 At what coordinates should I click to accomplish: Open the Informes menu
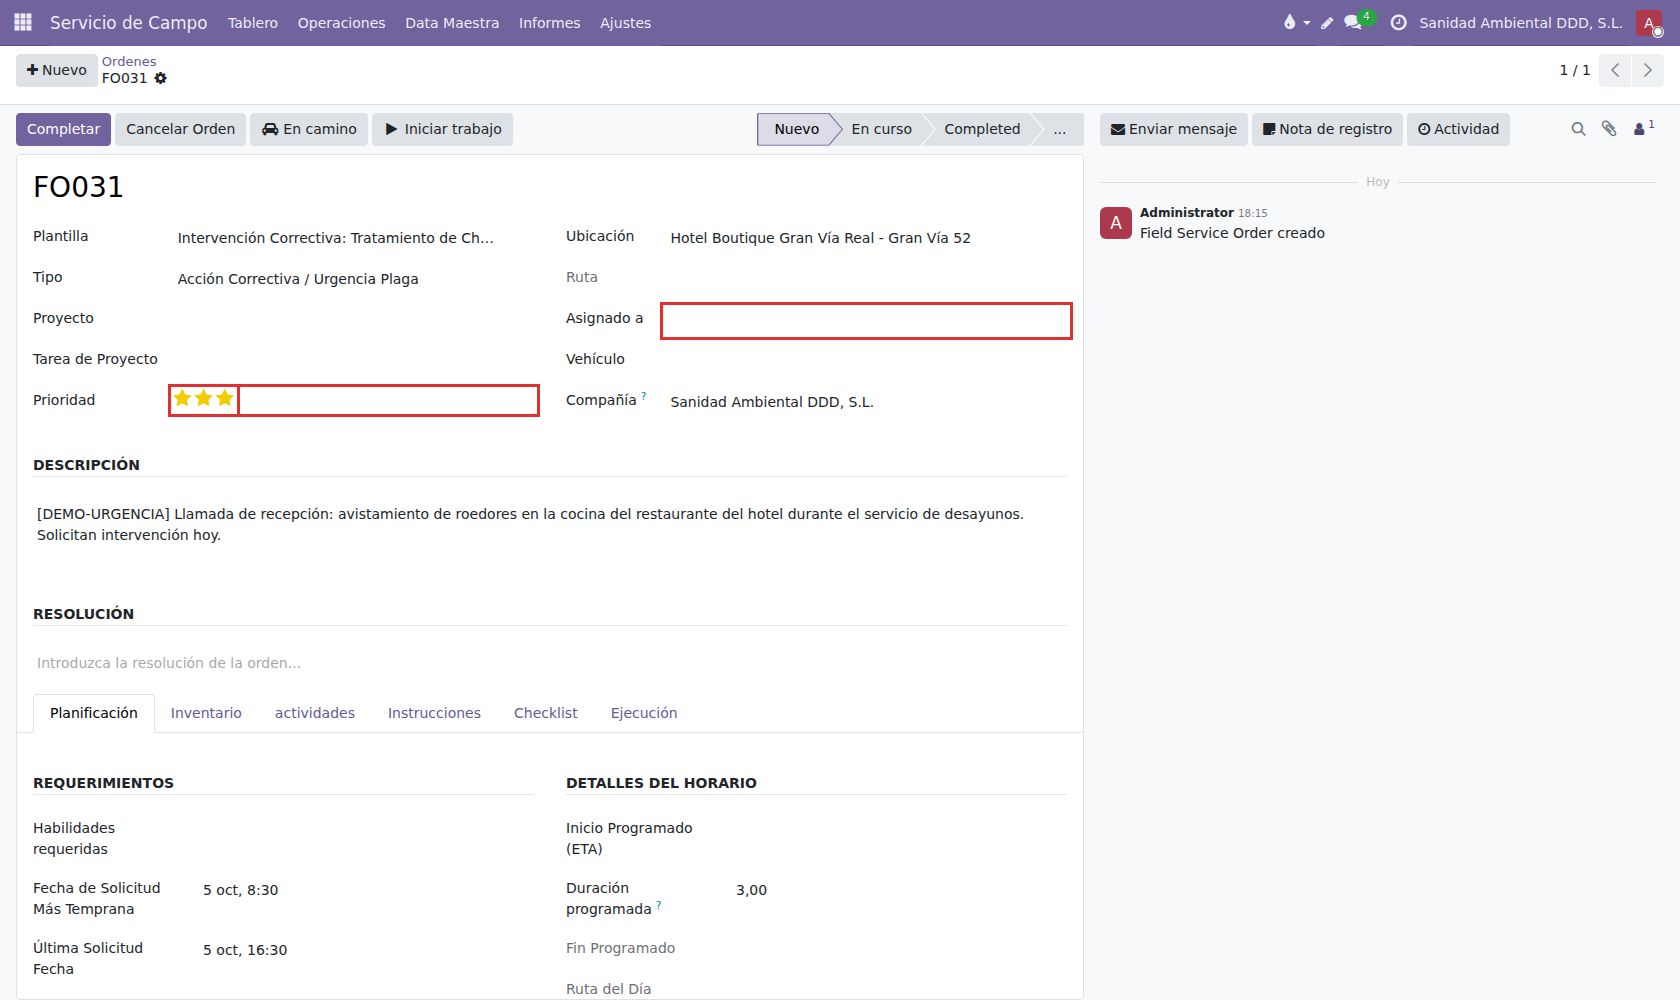[549, 22]
